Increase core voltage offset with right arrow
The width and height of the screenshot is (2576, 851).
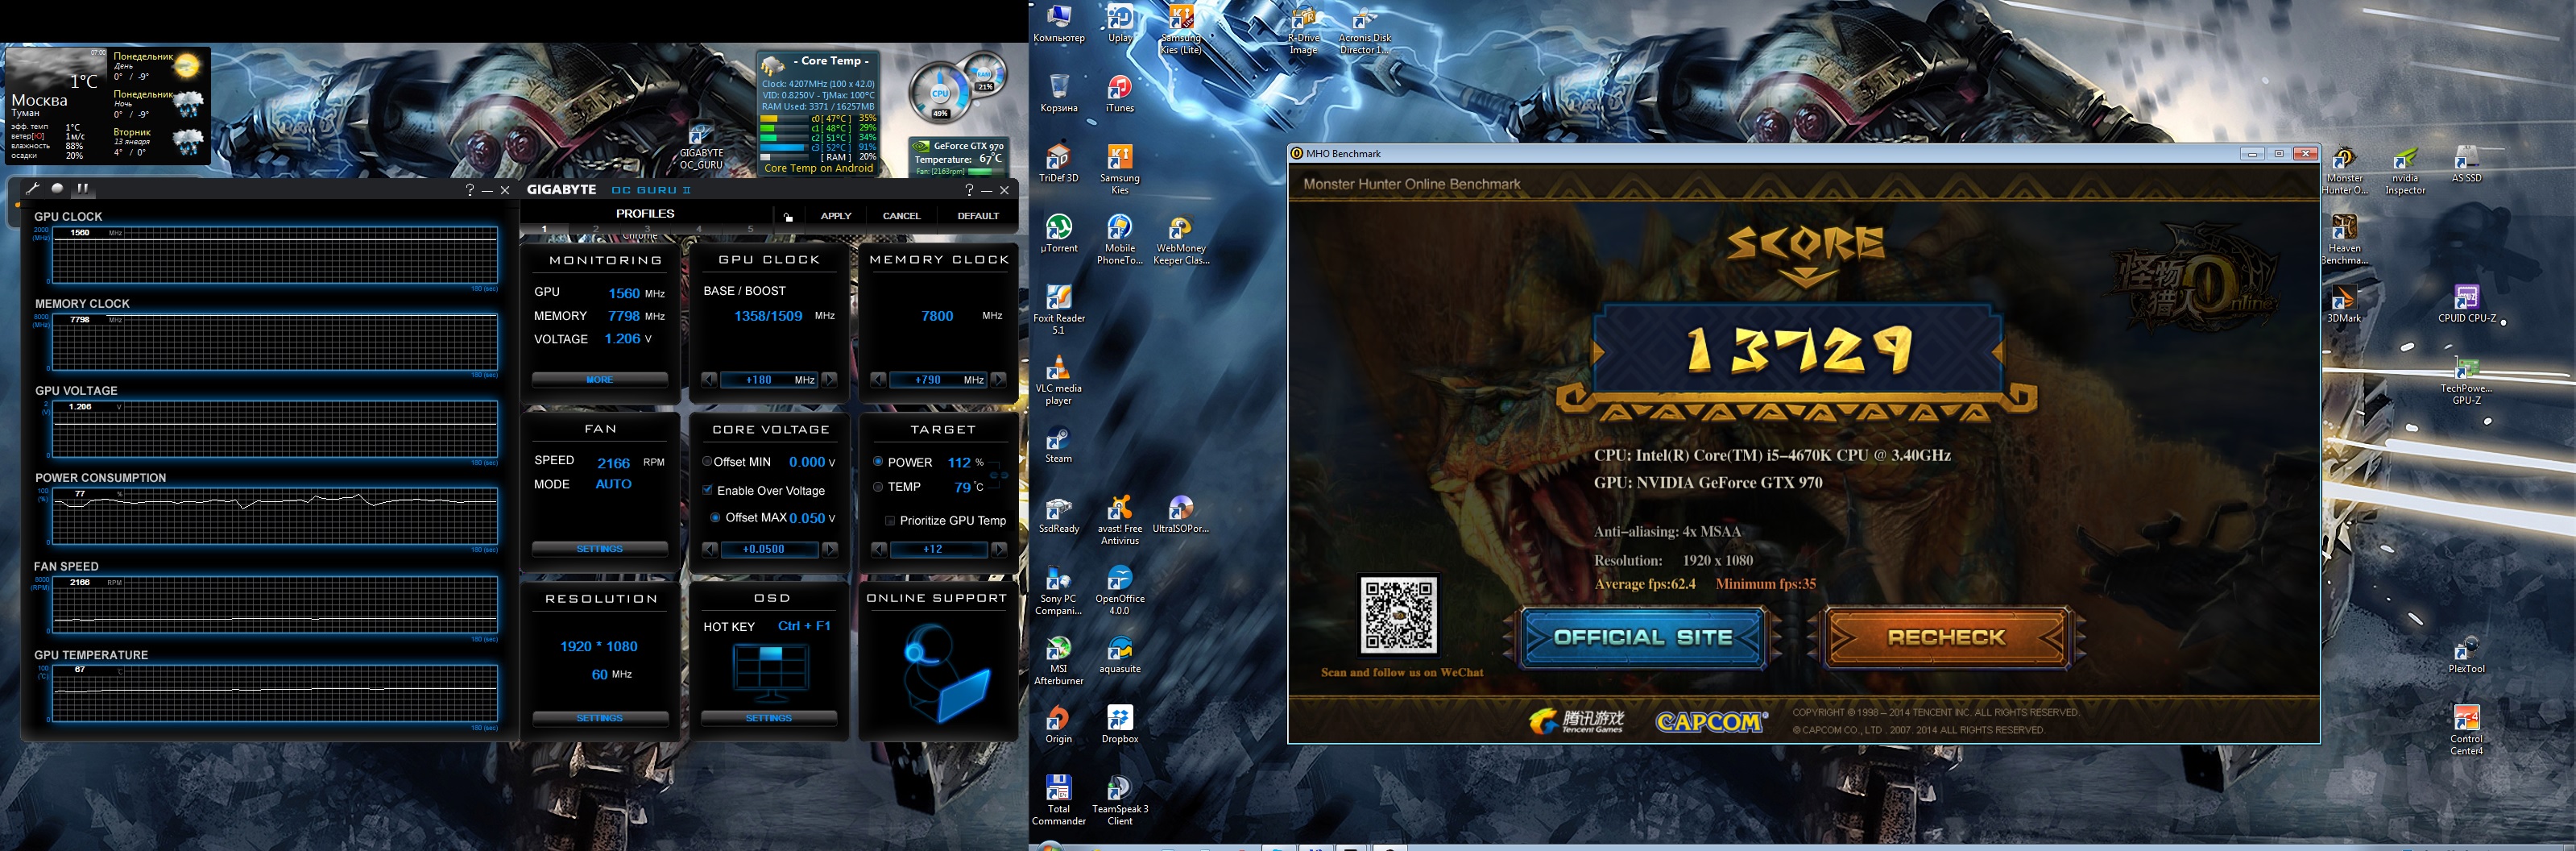pyautogui.click(x=829, y=549)
